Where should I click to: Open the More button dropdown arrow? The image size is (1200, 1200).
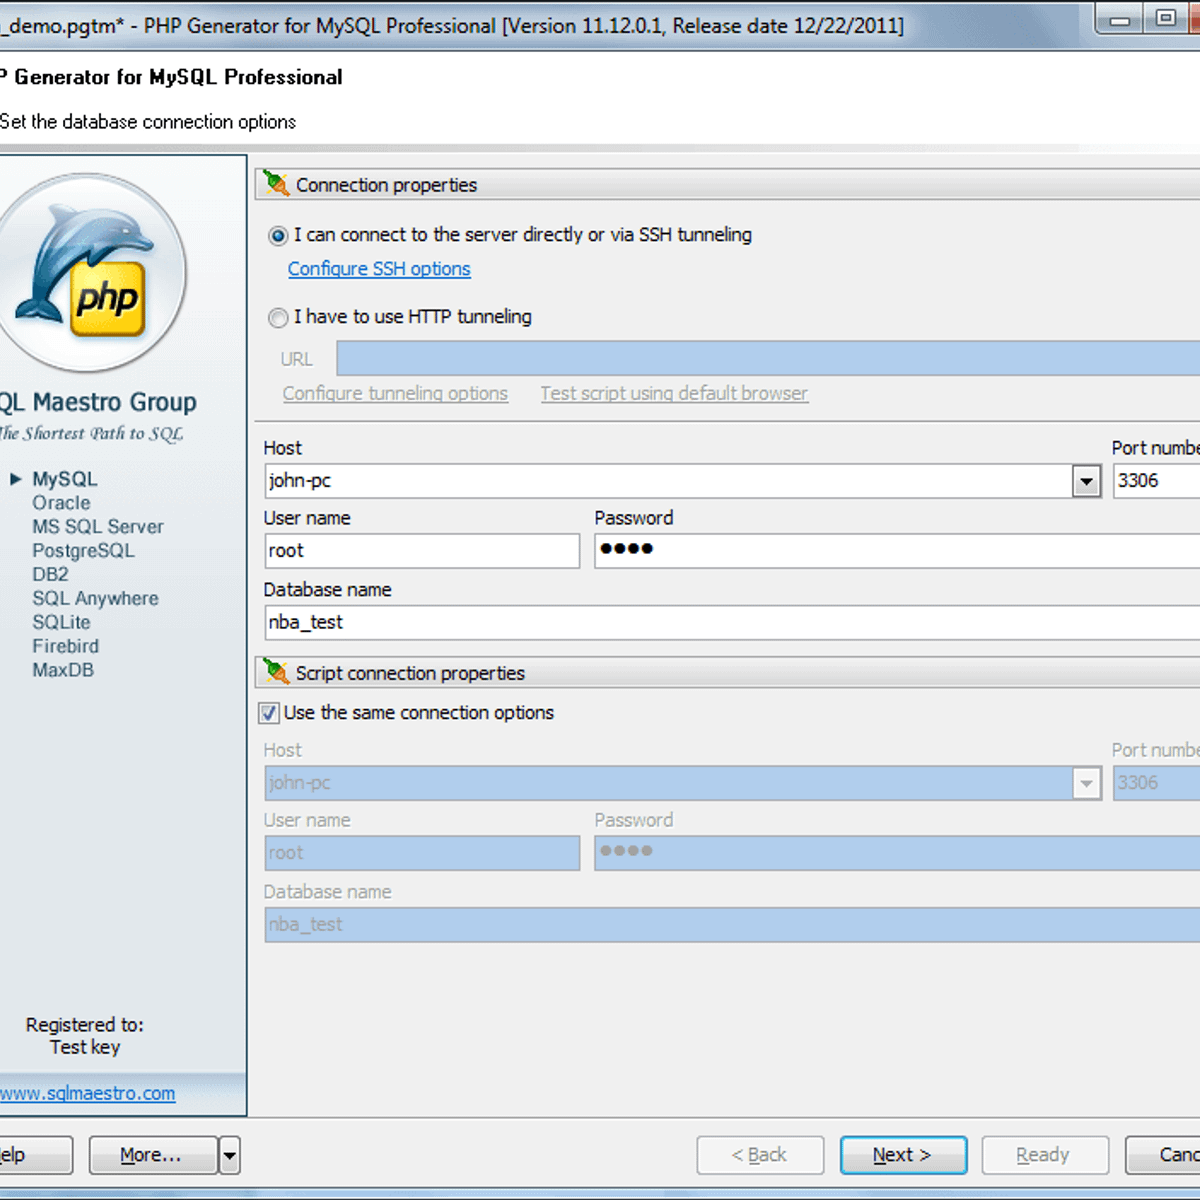click(x=229, y=1155)
